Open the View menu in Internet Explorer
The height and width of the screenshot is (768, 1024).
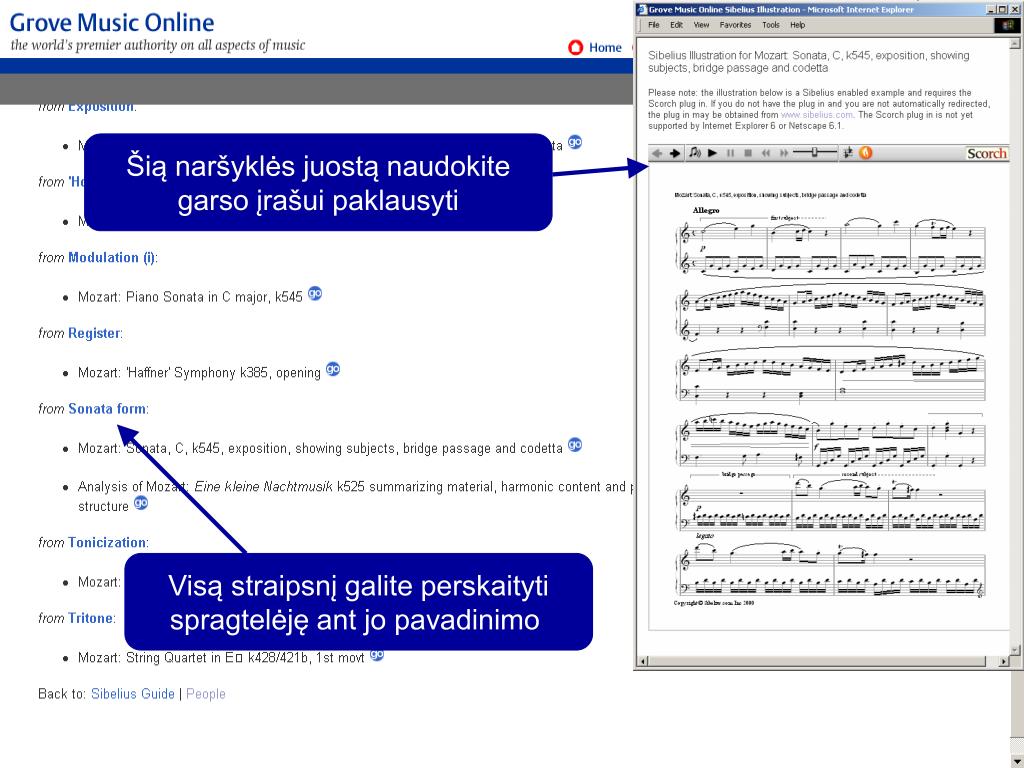[701, 25]
